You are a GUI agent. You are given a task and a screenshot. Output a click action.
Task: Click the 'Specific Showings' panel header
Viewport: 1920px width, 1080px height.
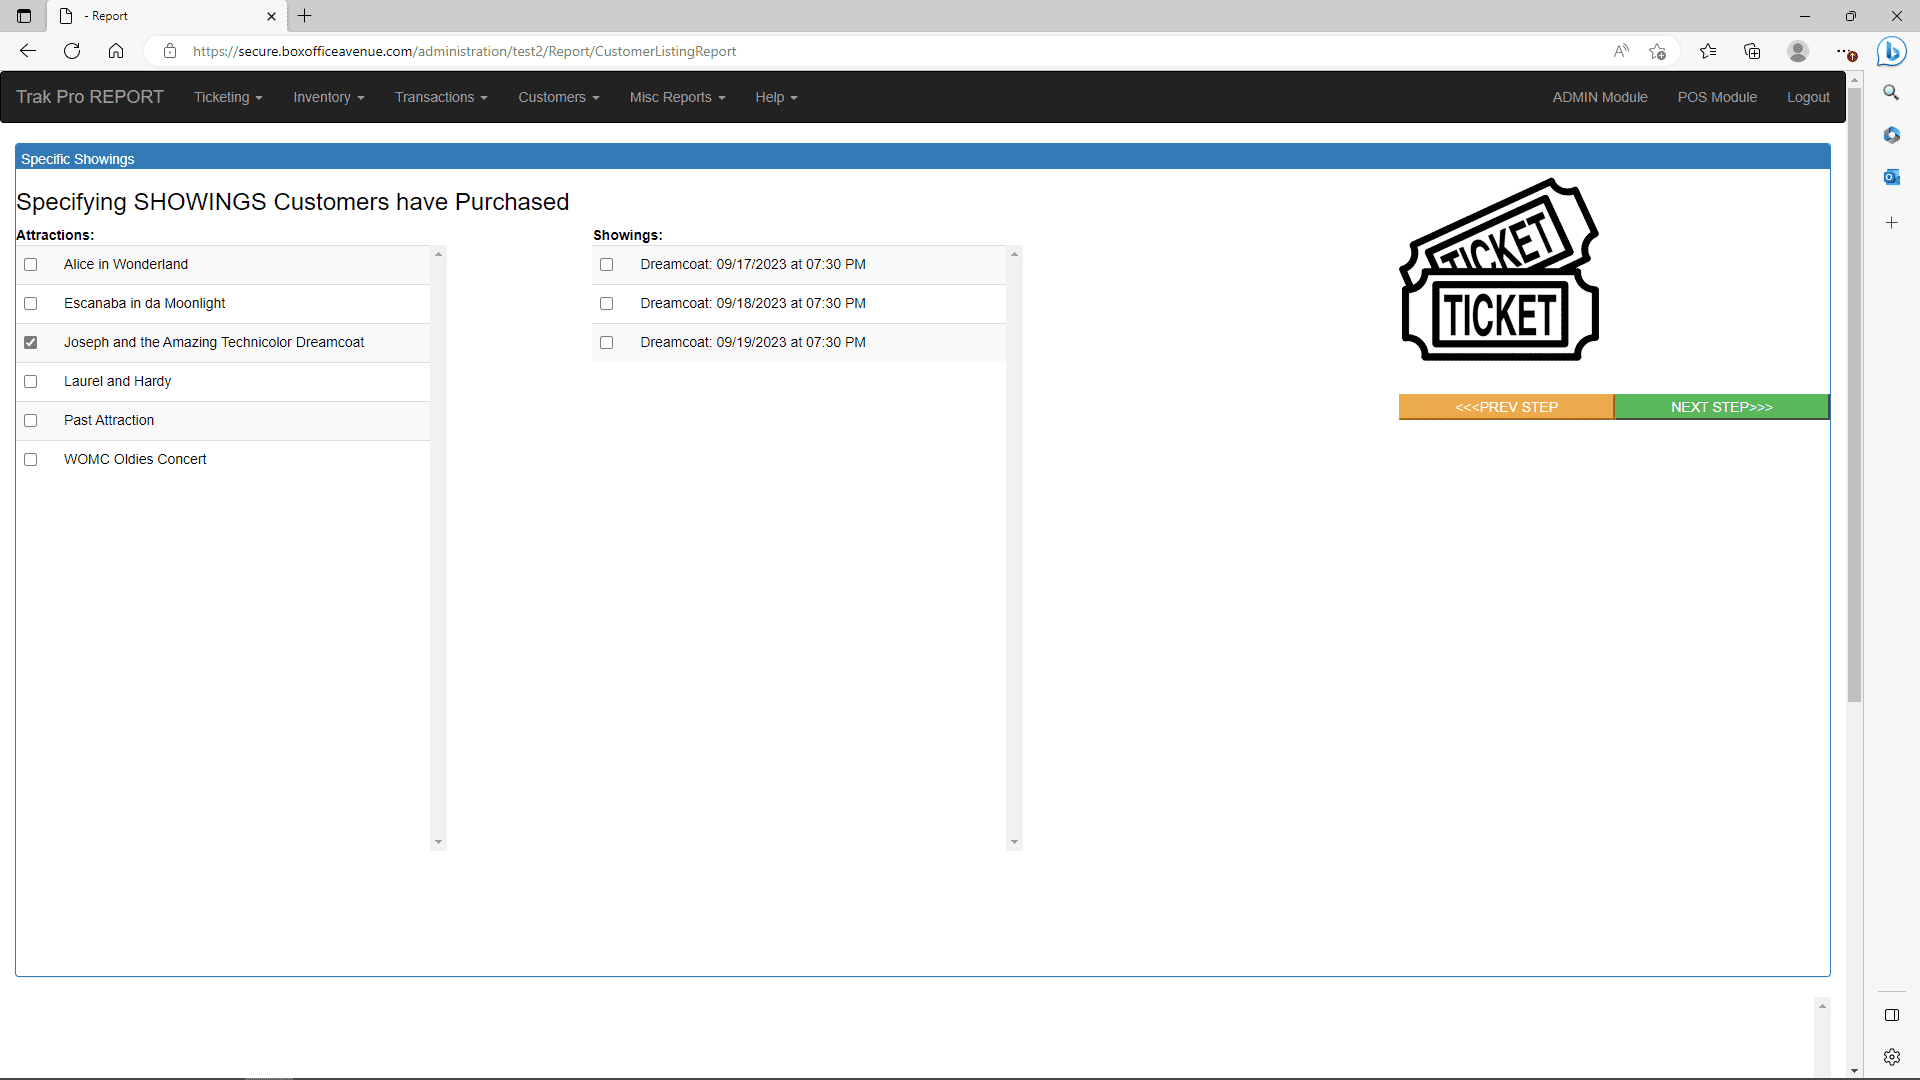(x=922, y=158)
